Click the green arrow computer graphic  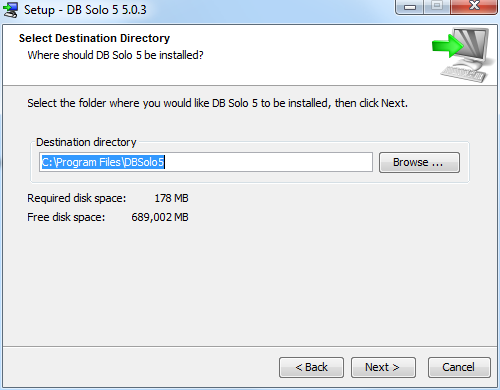463,55
